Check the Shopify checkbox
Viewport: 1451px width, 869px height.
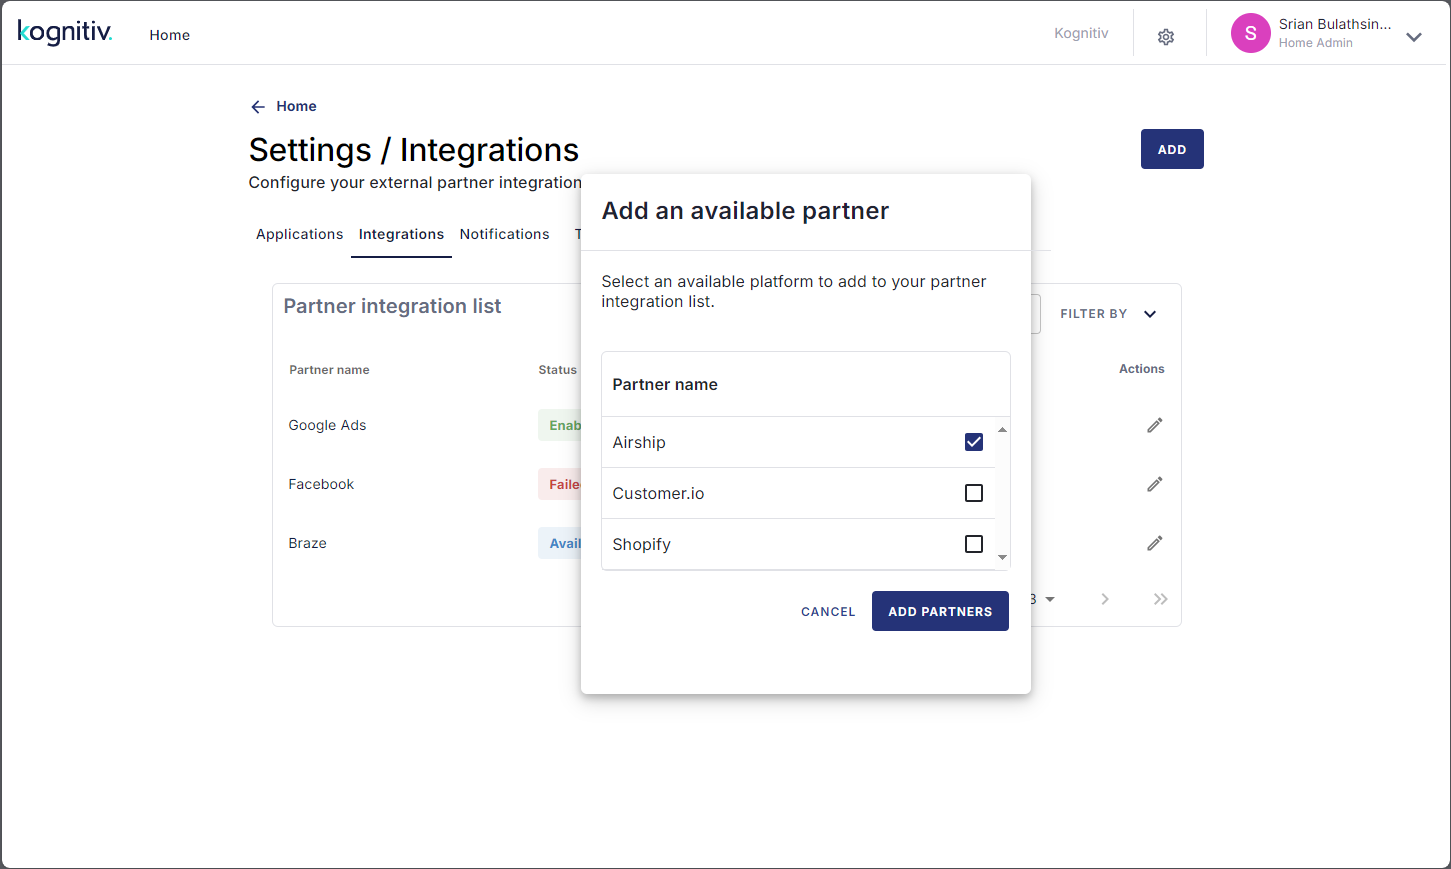click(974, 544)
